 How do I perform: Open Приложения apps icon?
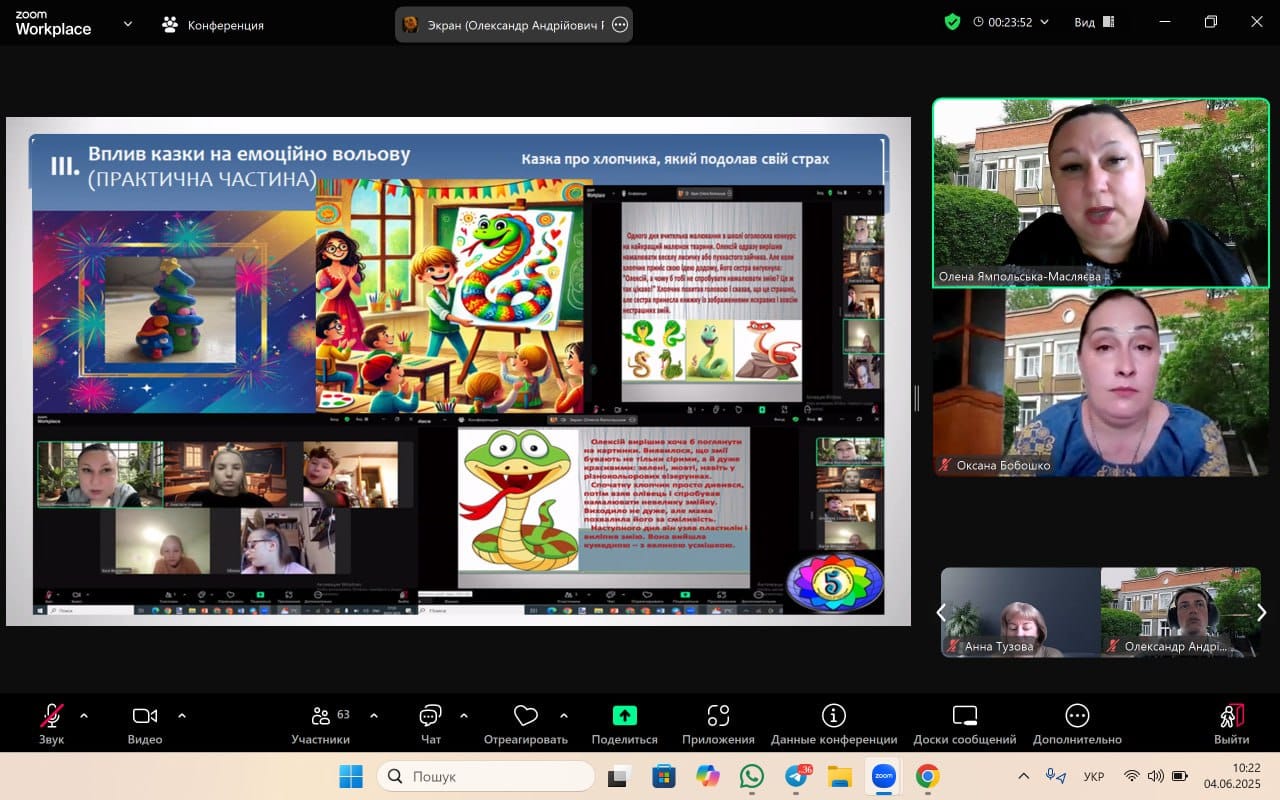coord(718,716)
